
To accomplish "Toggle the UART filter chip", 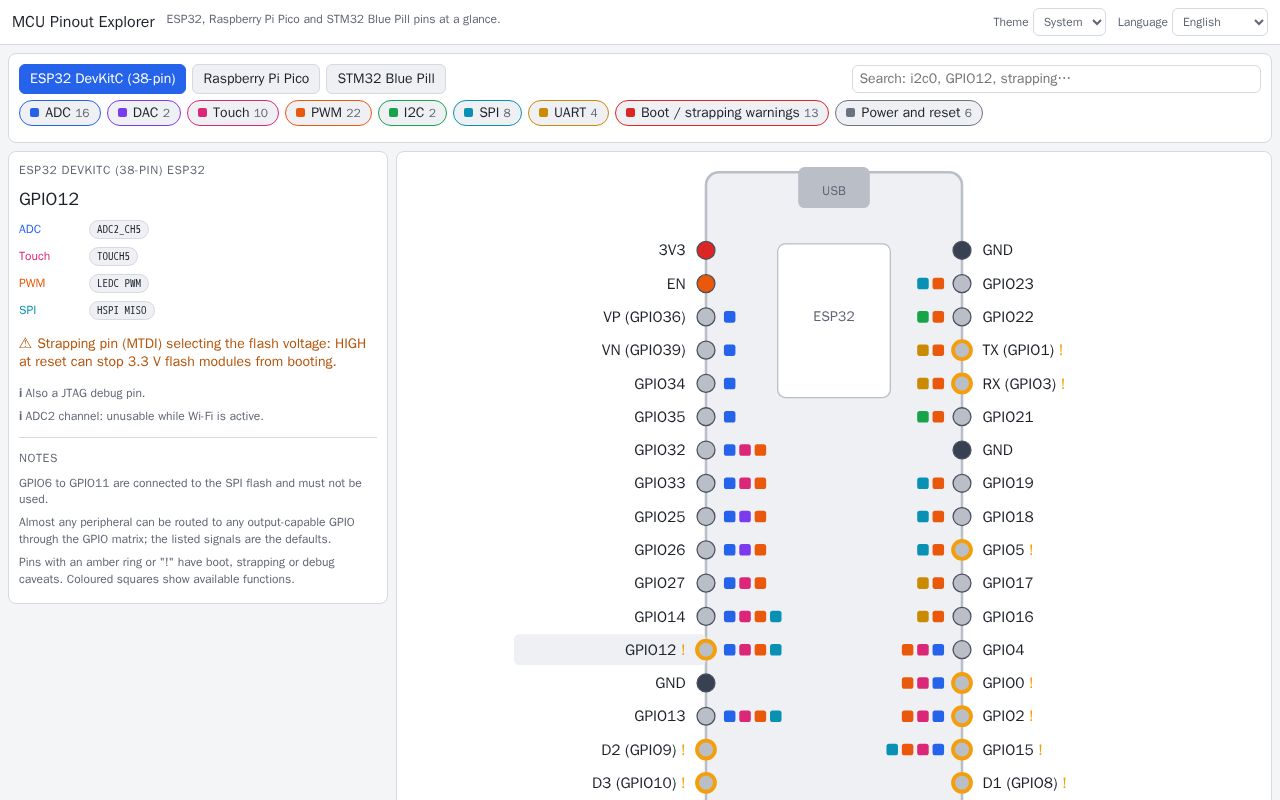I will pos(568,113).
